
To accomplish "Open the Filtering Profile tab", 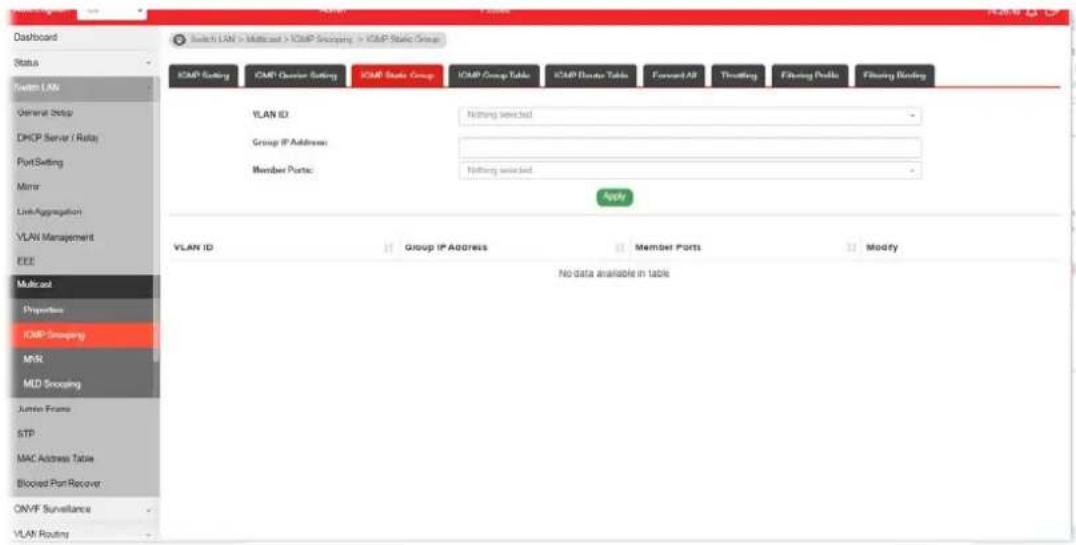I will pos(810,76).
